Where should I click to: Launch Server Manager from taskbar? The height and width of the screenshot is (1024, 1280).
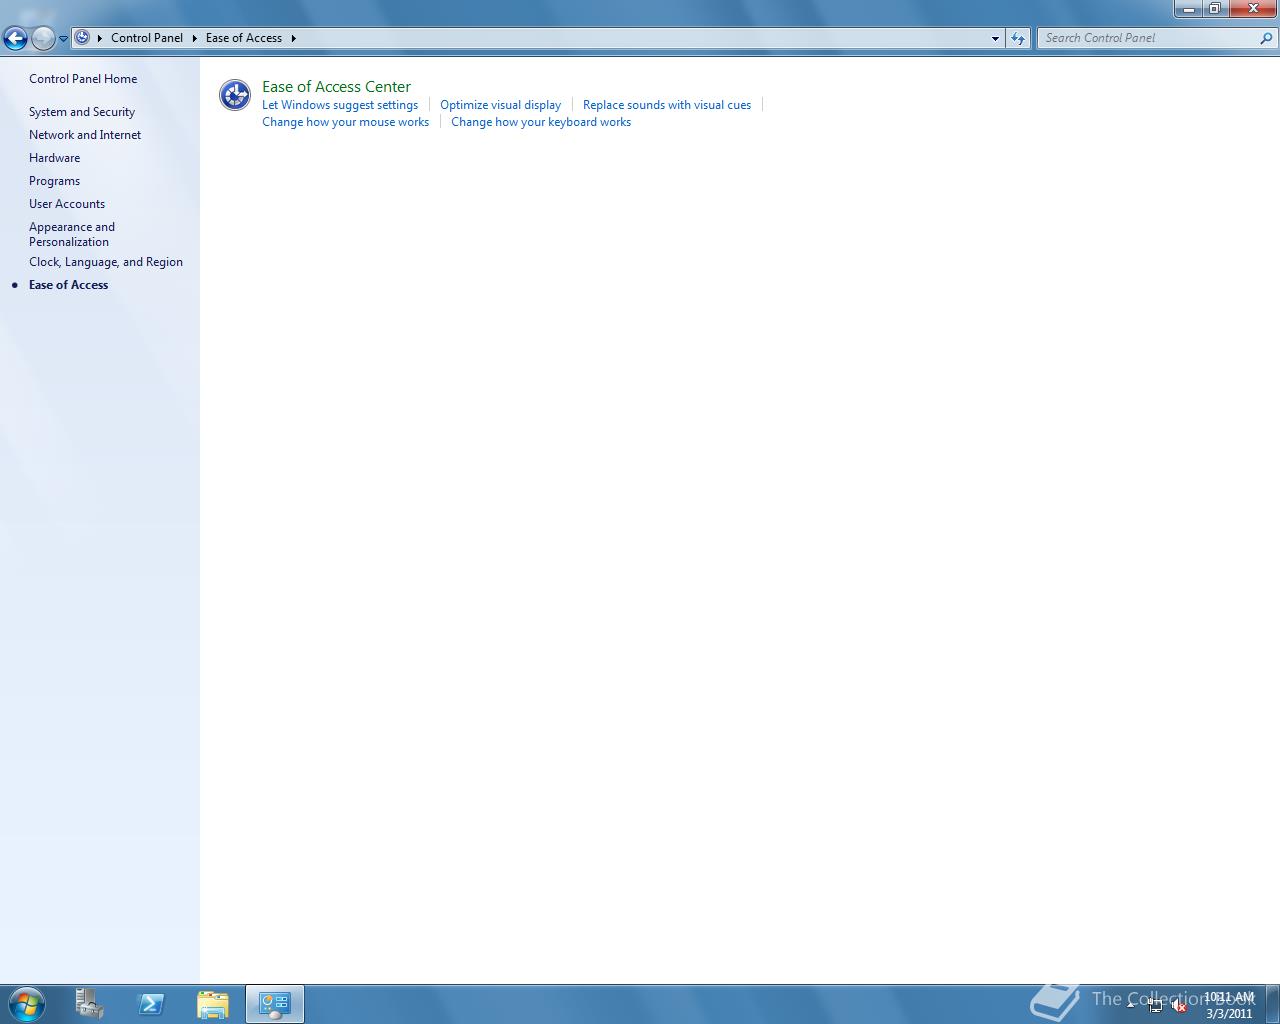point(89,1004)
